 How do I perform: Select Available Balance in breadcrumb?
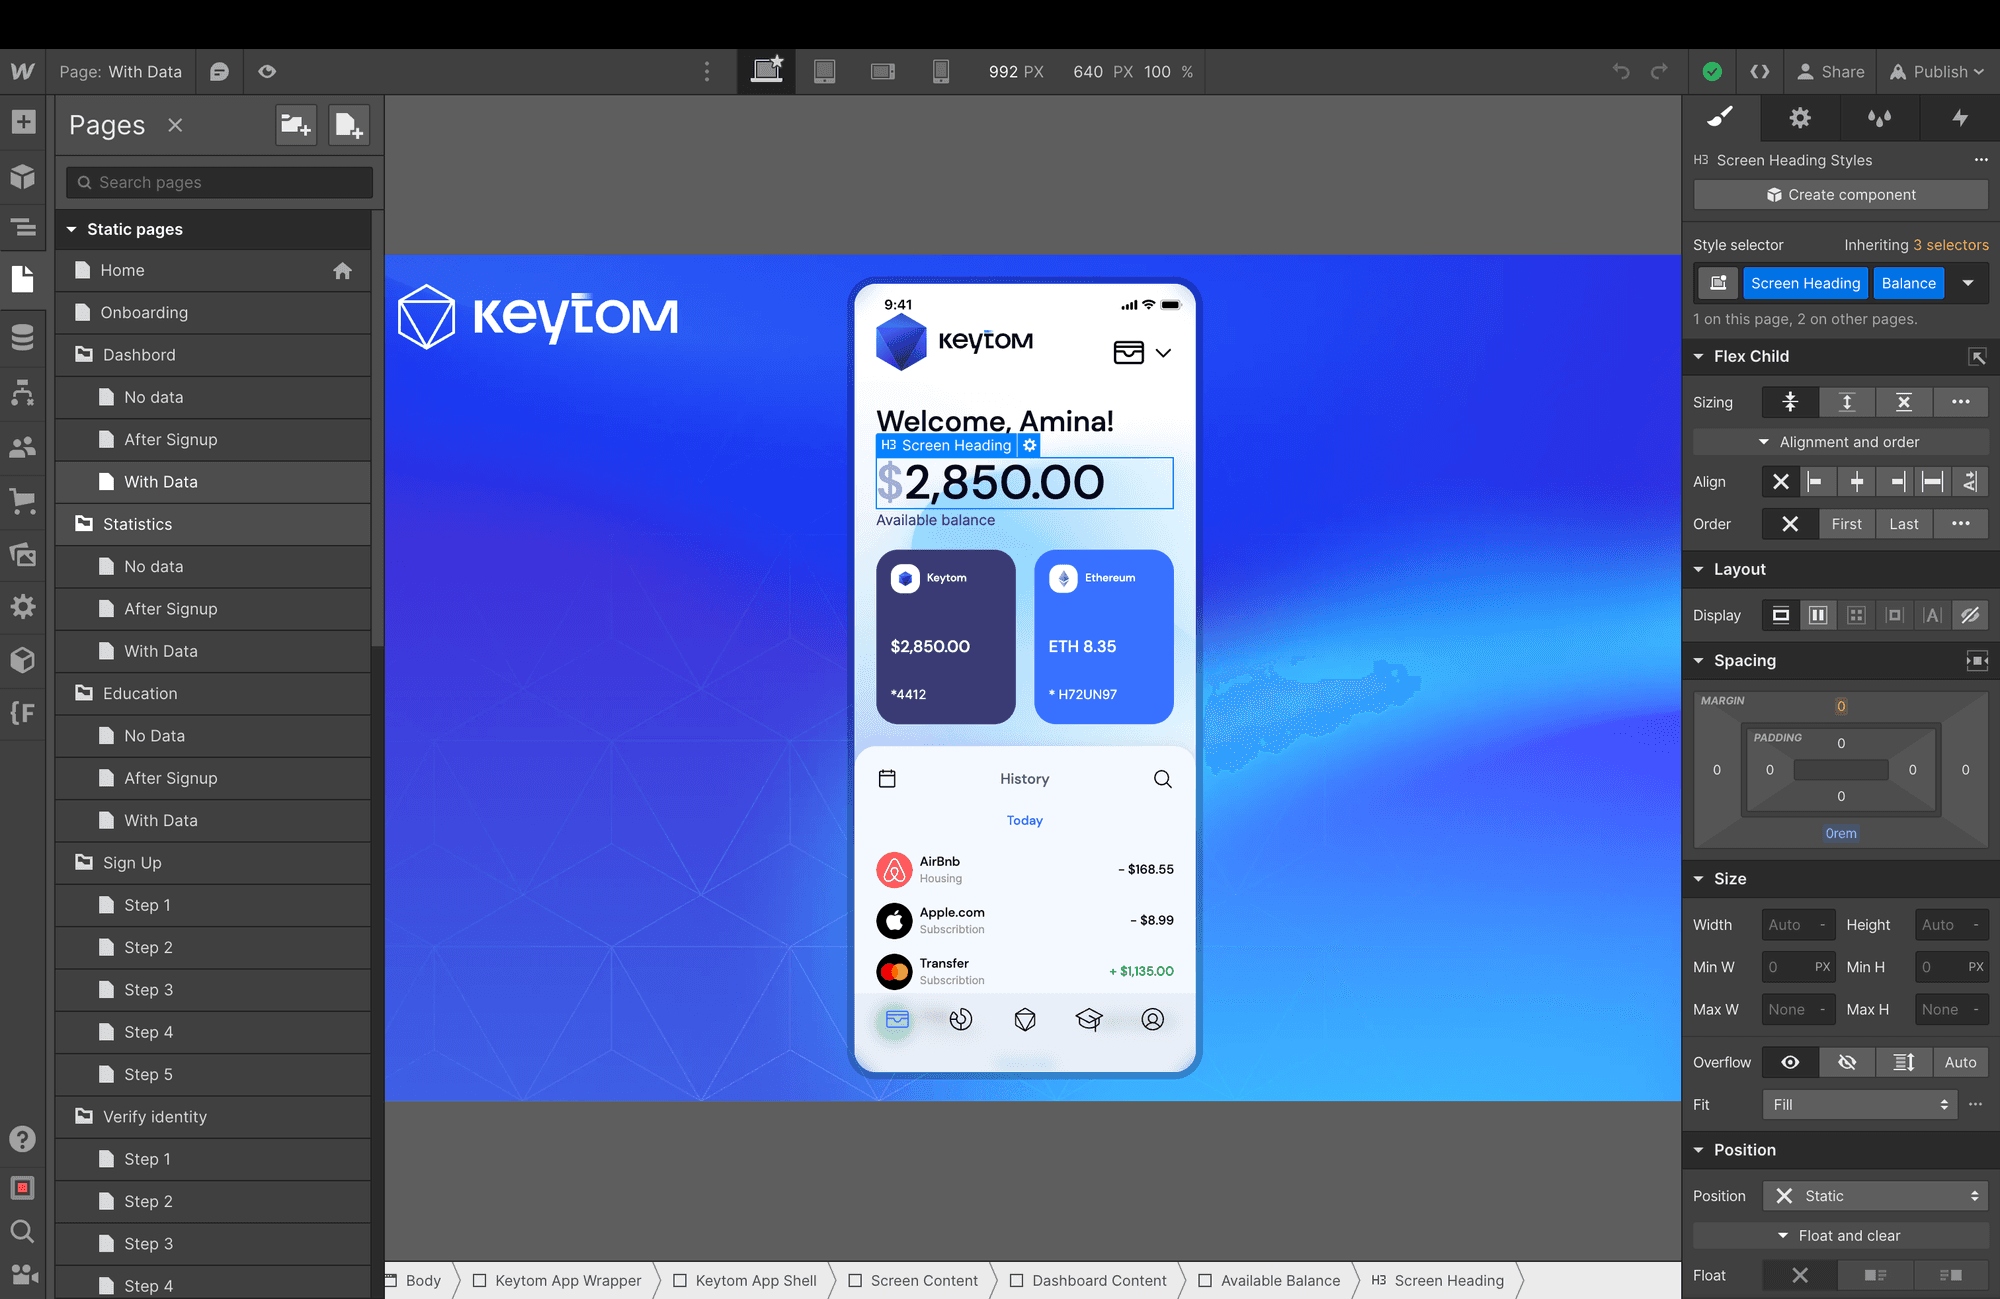tap(1279, 1280)
